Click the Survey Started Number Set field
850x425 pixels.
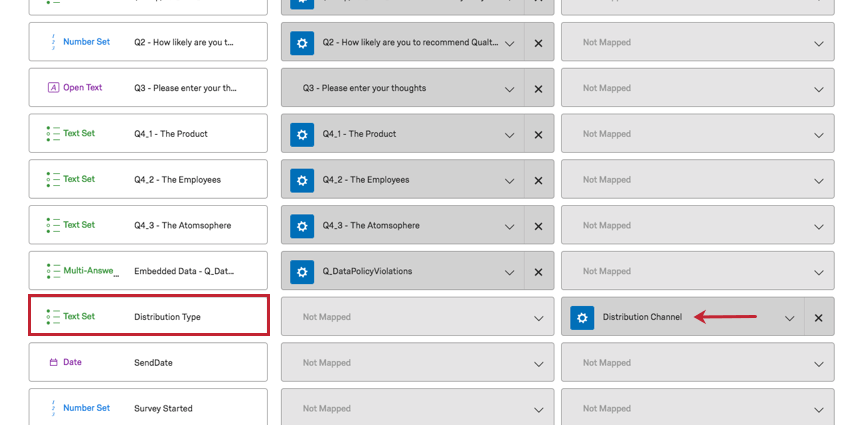pyautogui.click(x=148, y=408)
